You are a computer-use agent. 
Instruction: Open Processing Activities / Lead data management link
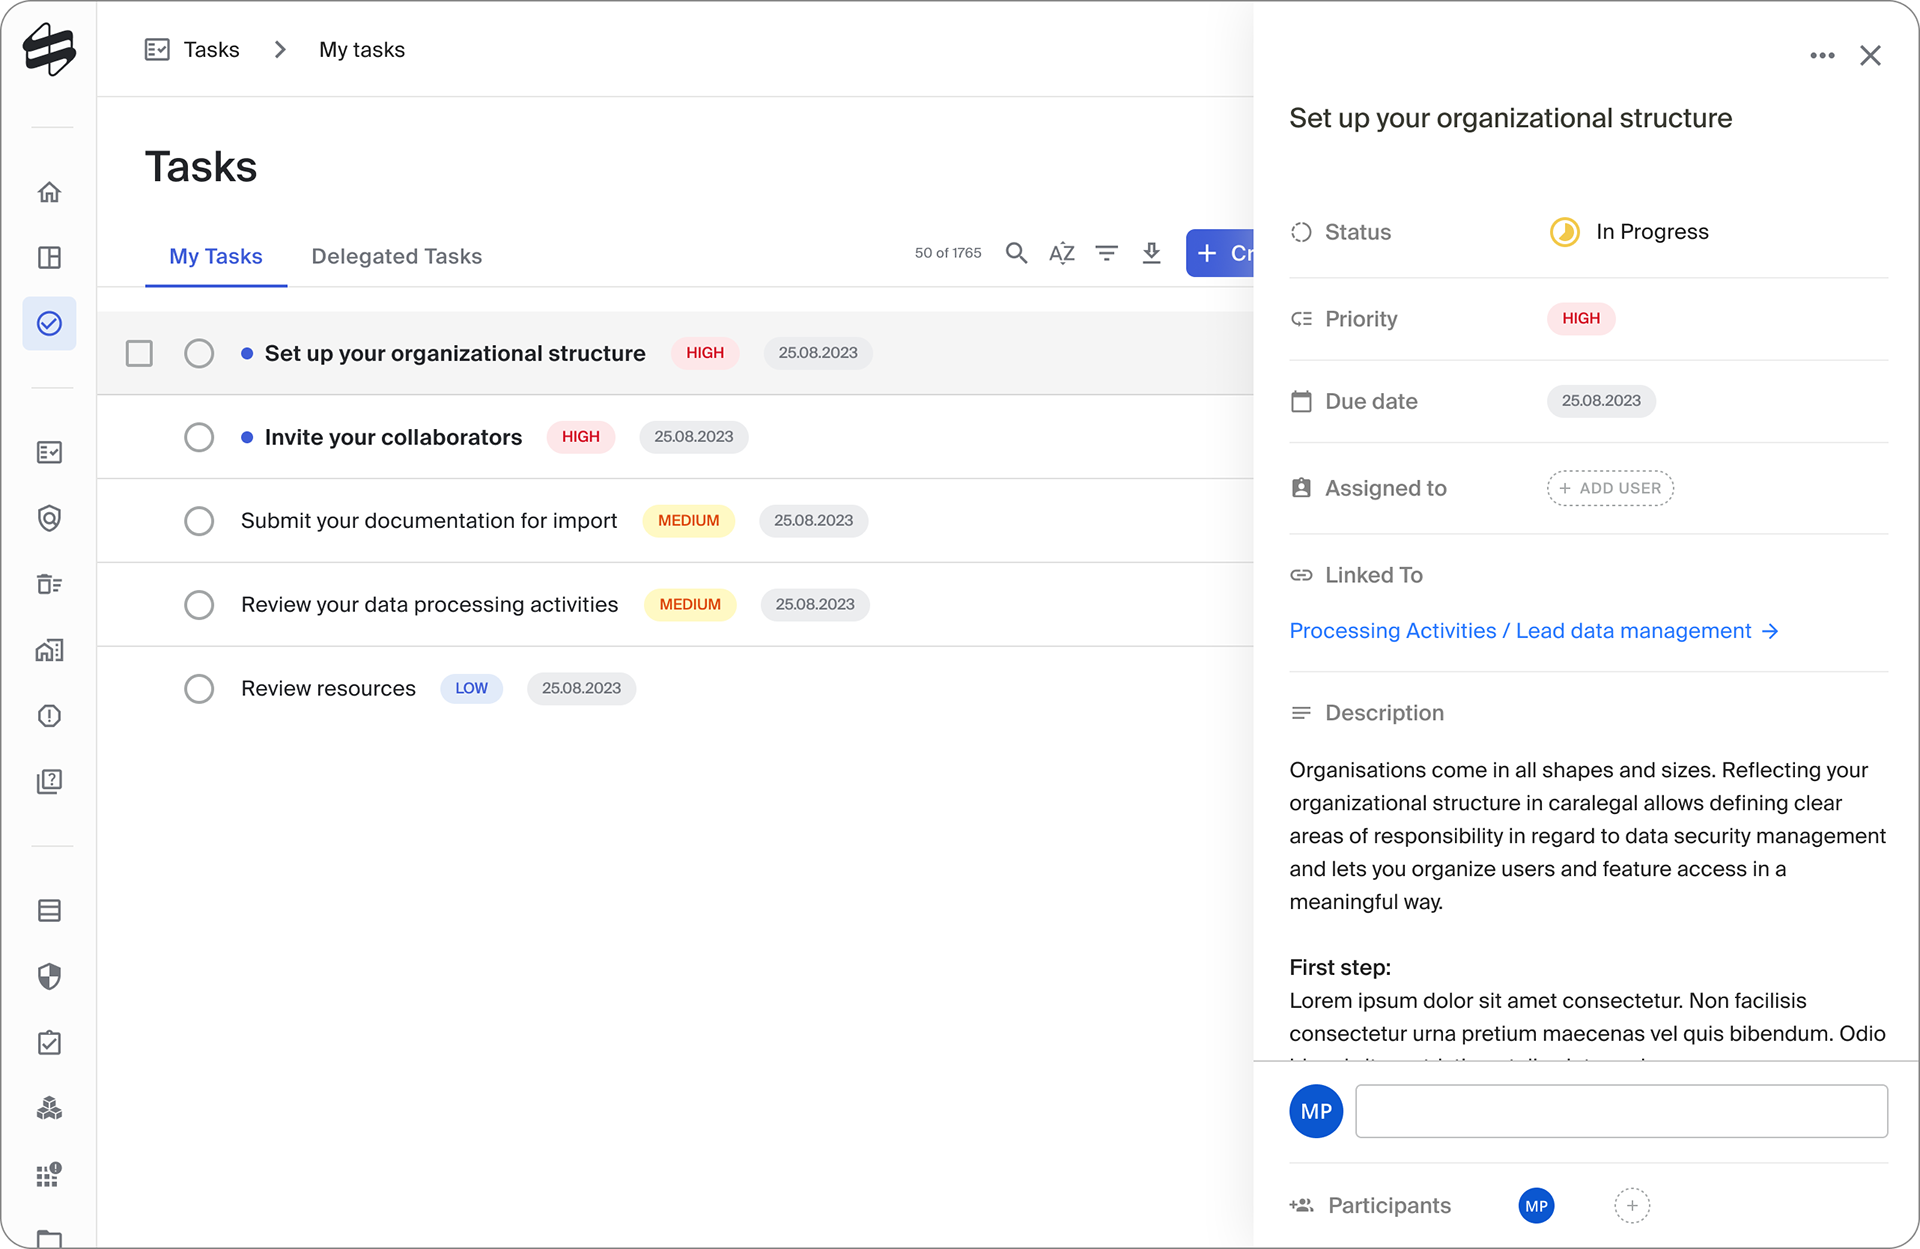pyautogui.click(x=1532, y=631)
